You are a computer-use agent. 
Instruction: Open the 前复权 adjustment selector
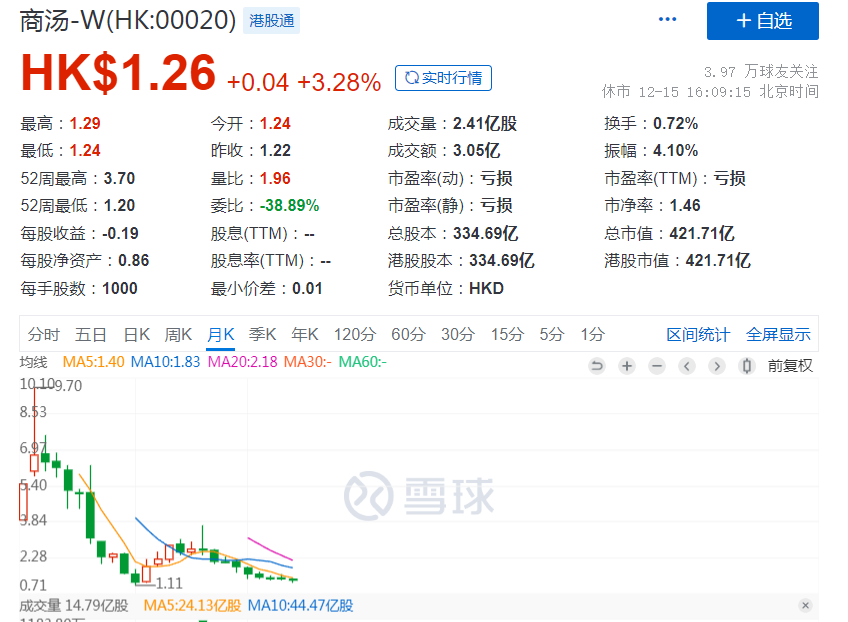(790, 367)
